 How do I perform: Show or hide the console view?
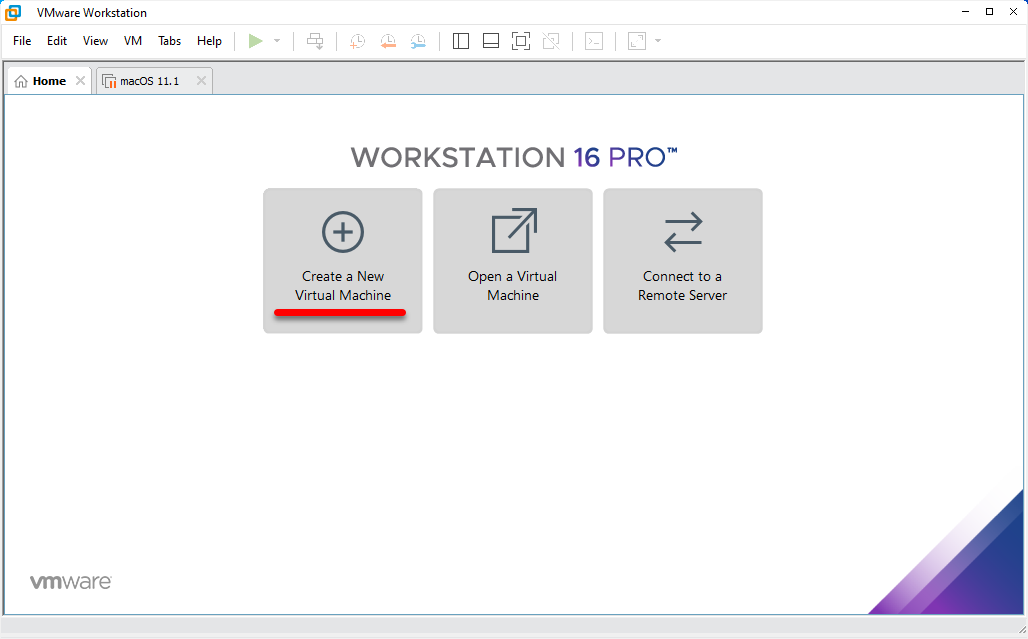tap(594, 41)
